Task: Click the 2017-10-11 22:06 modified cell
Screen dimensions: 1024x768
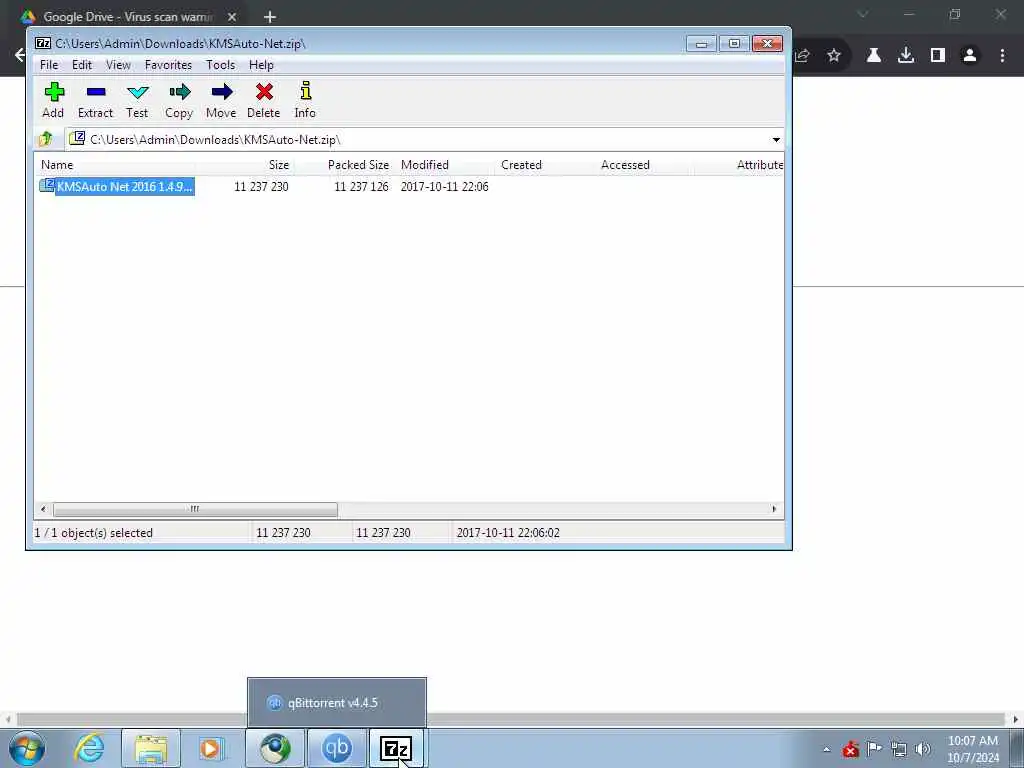Action: click(445, 187)
